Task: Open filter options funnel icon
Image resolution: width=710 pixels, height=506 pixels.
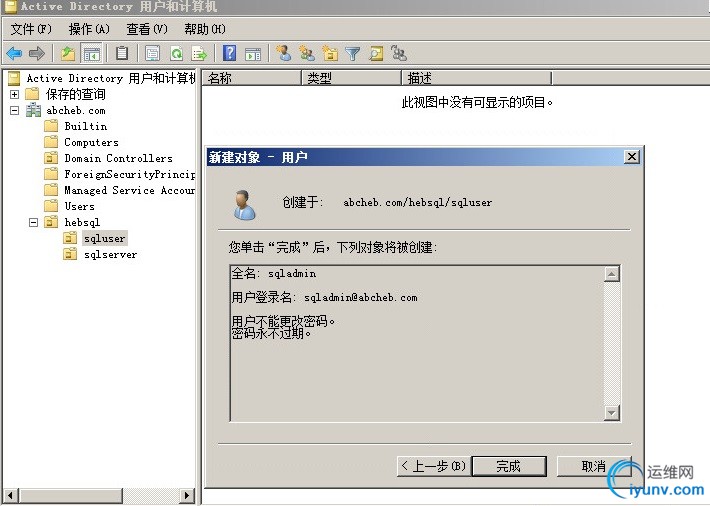Action: [x=352, y=53]
